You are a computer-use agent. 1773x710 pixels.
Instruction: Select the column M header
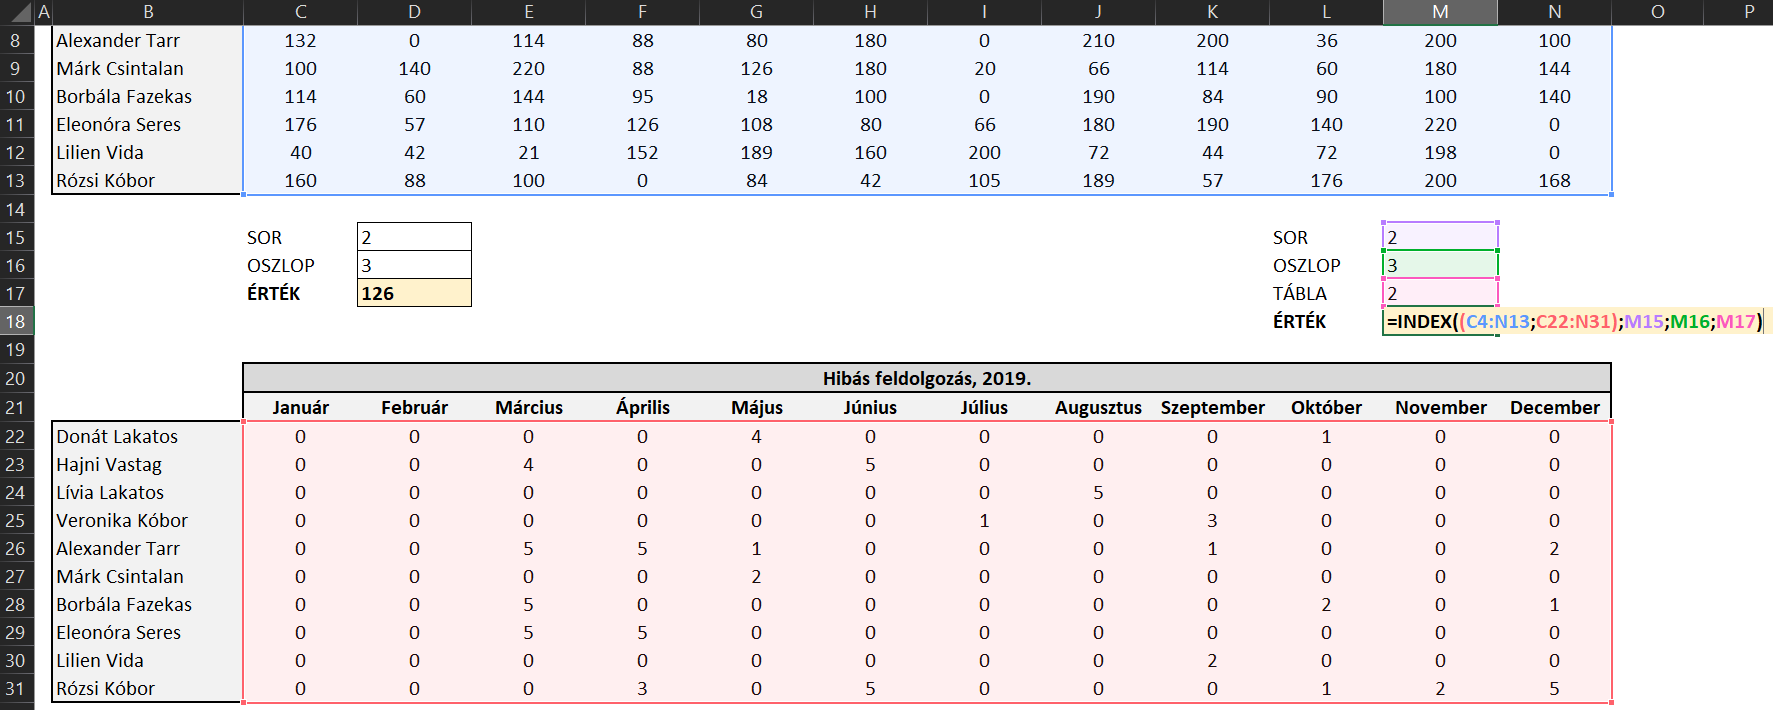click(1440, 12)
